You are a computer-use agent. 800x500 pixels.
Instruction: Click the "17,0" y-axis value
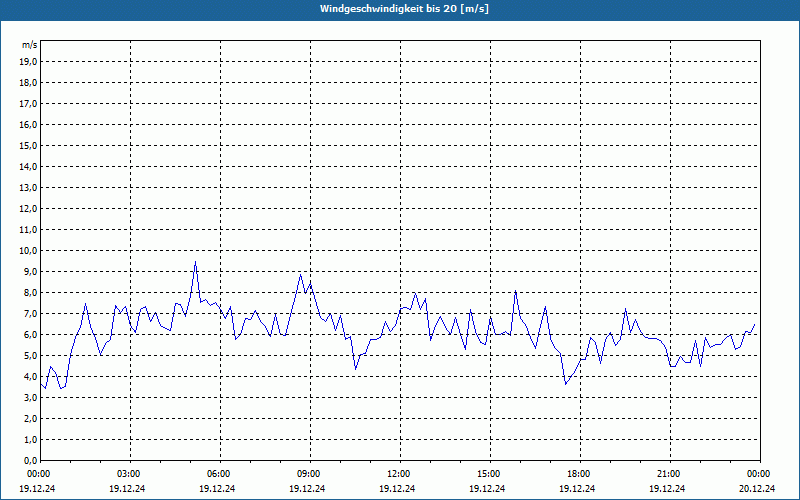coord(28,104)
